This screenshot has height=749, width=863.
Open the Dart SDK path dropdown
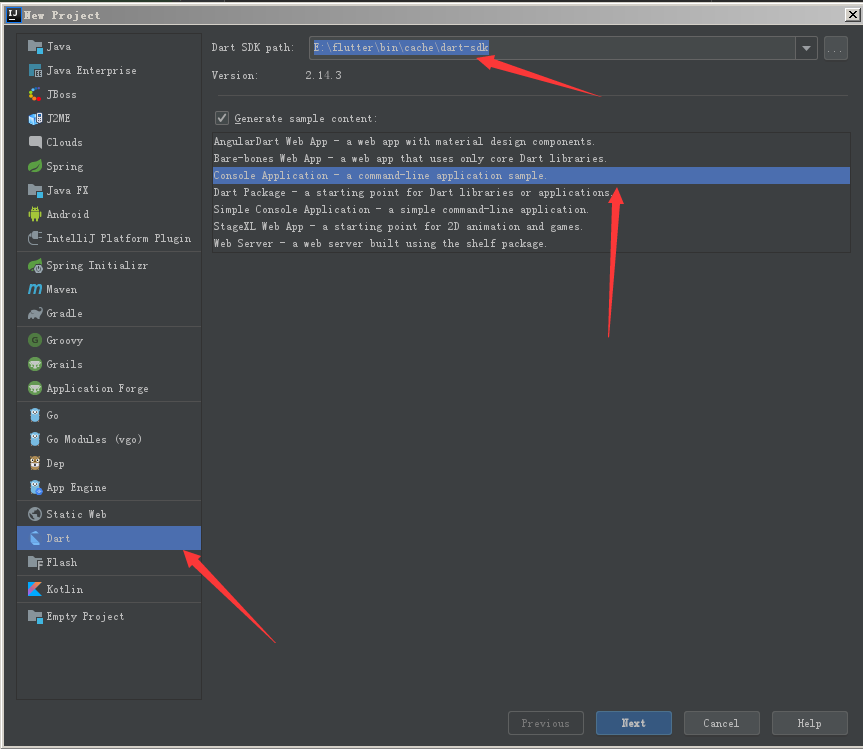coord(806,48)
